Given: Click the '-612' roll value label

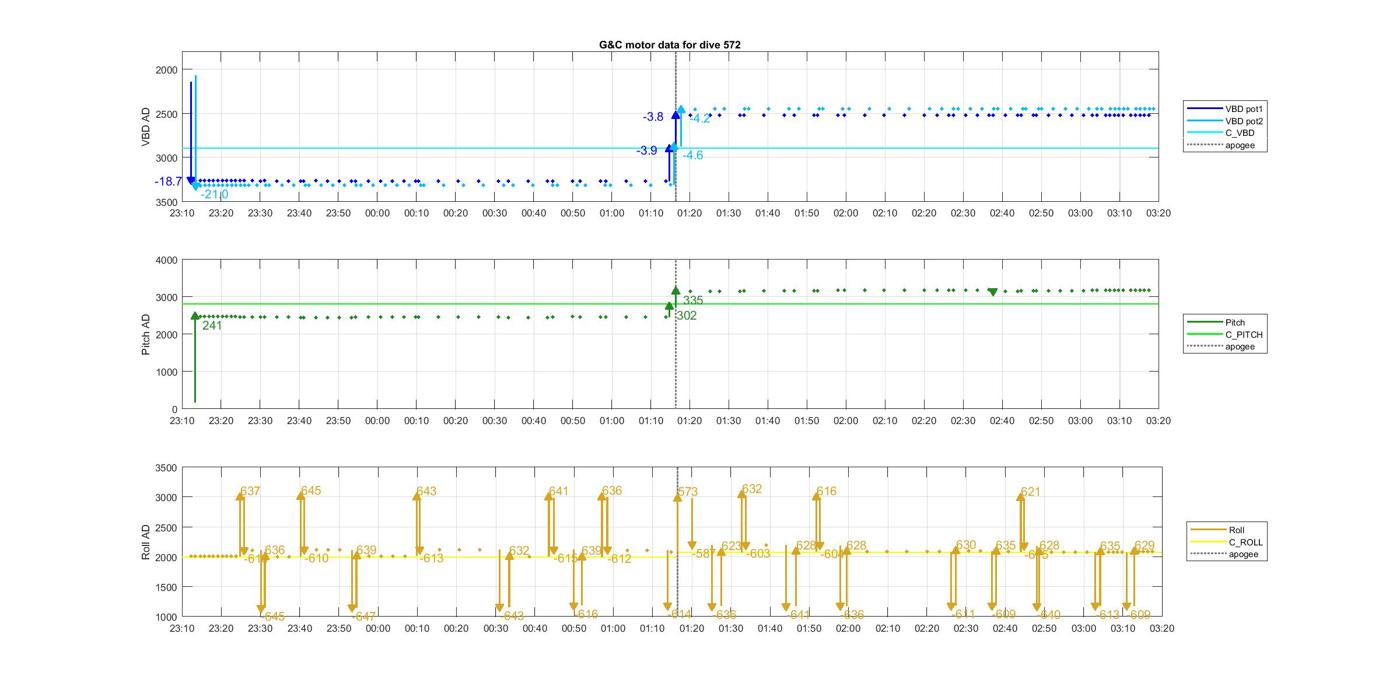Looking at the screenshot, I should click(x=620, y=559).
